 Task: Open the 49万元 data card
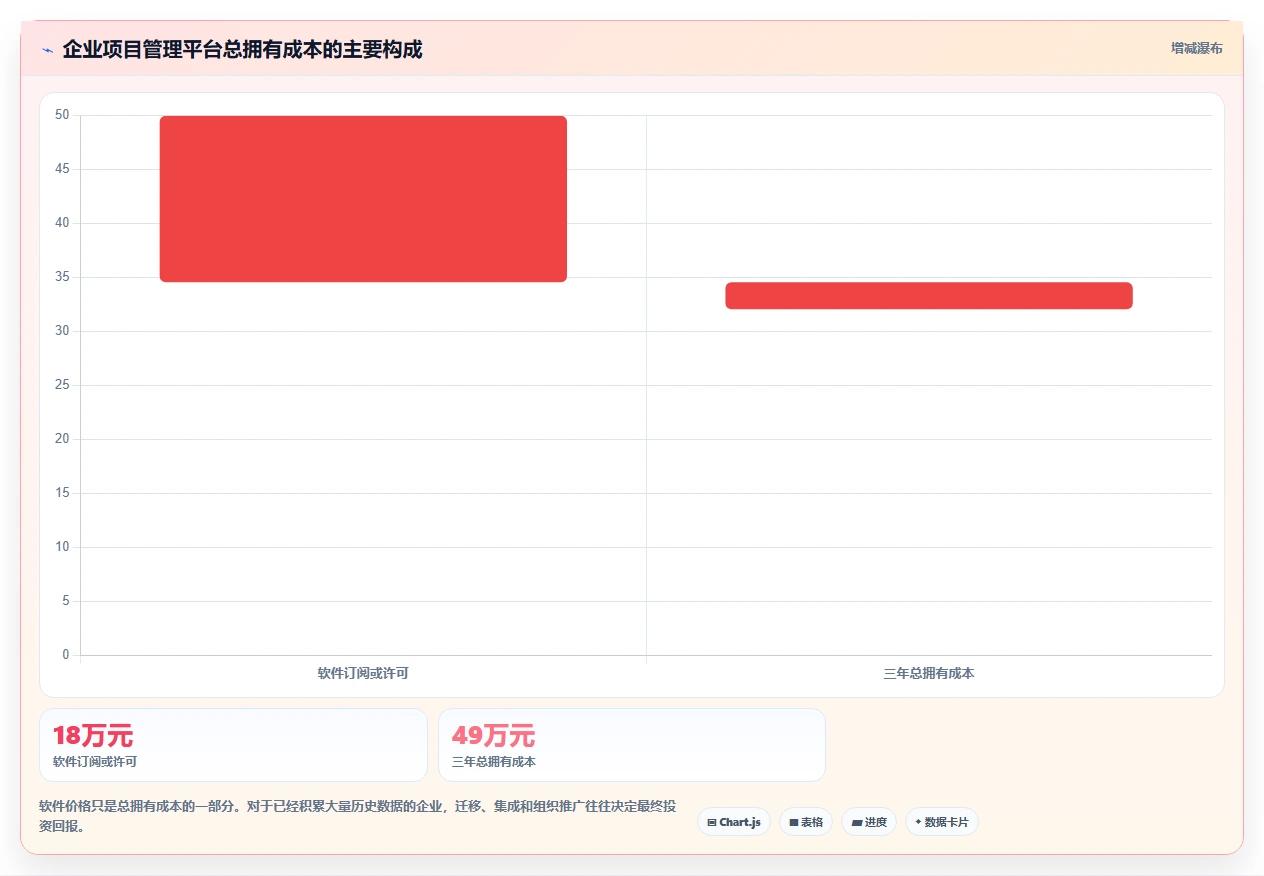pos(632,745)
